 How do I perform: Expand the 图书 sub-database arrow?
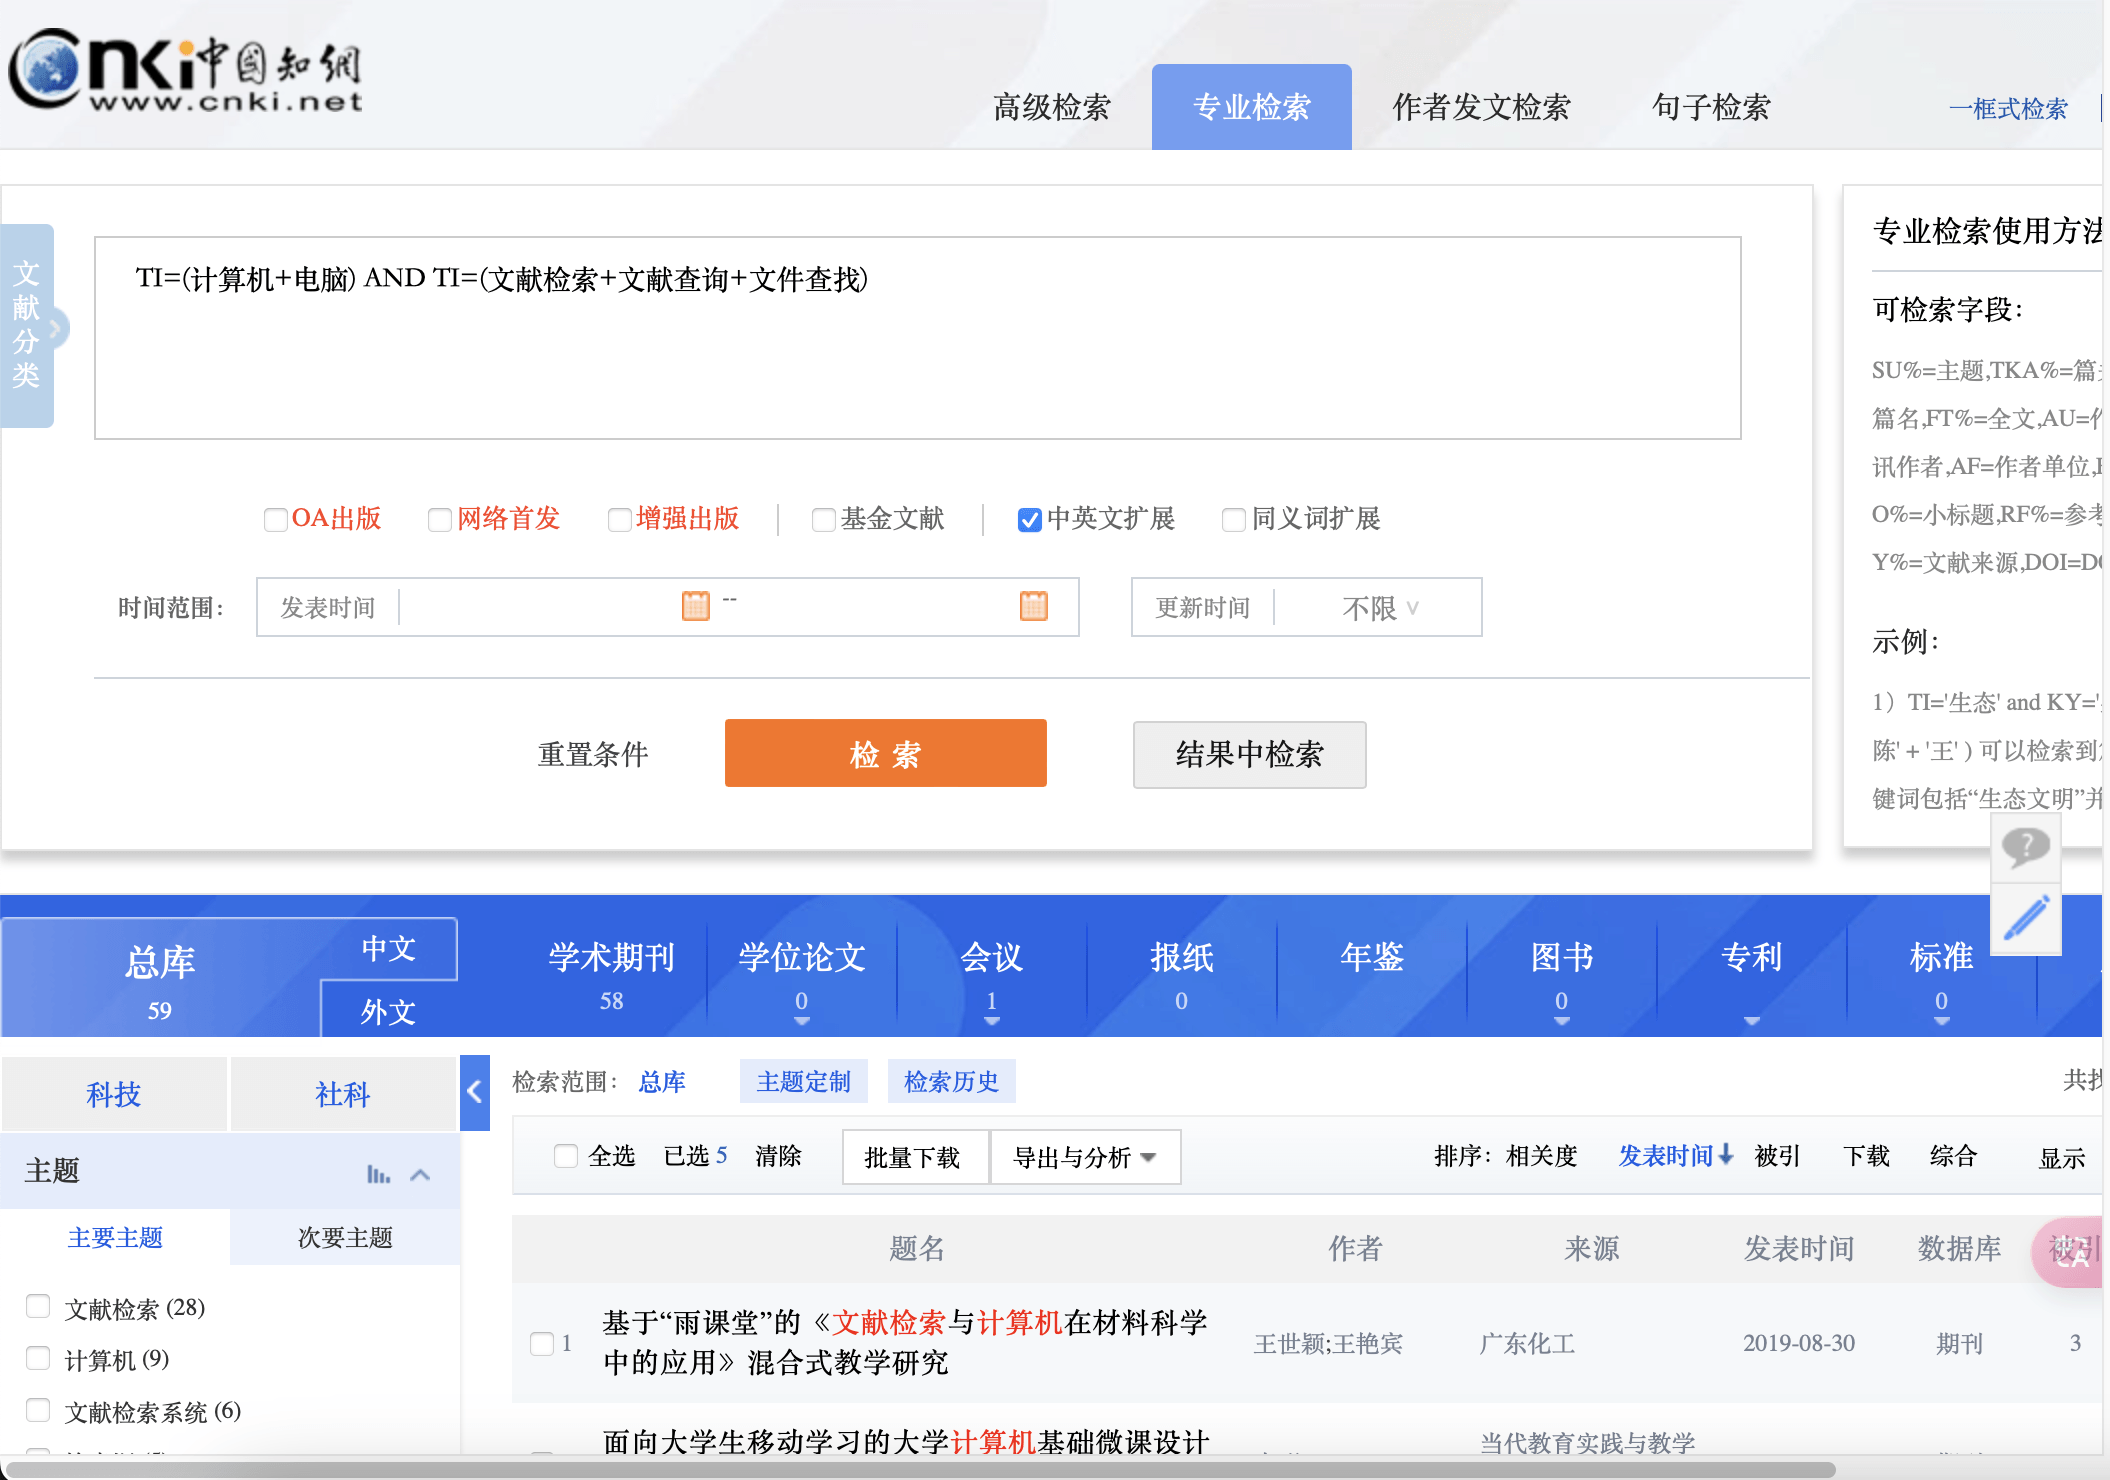coord(1561,1021)
